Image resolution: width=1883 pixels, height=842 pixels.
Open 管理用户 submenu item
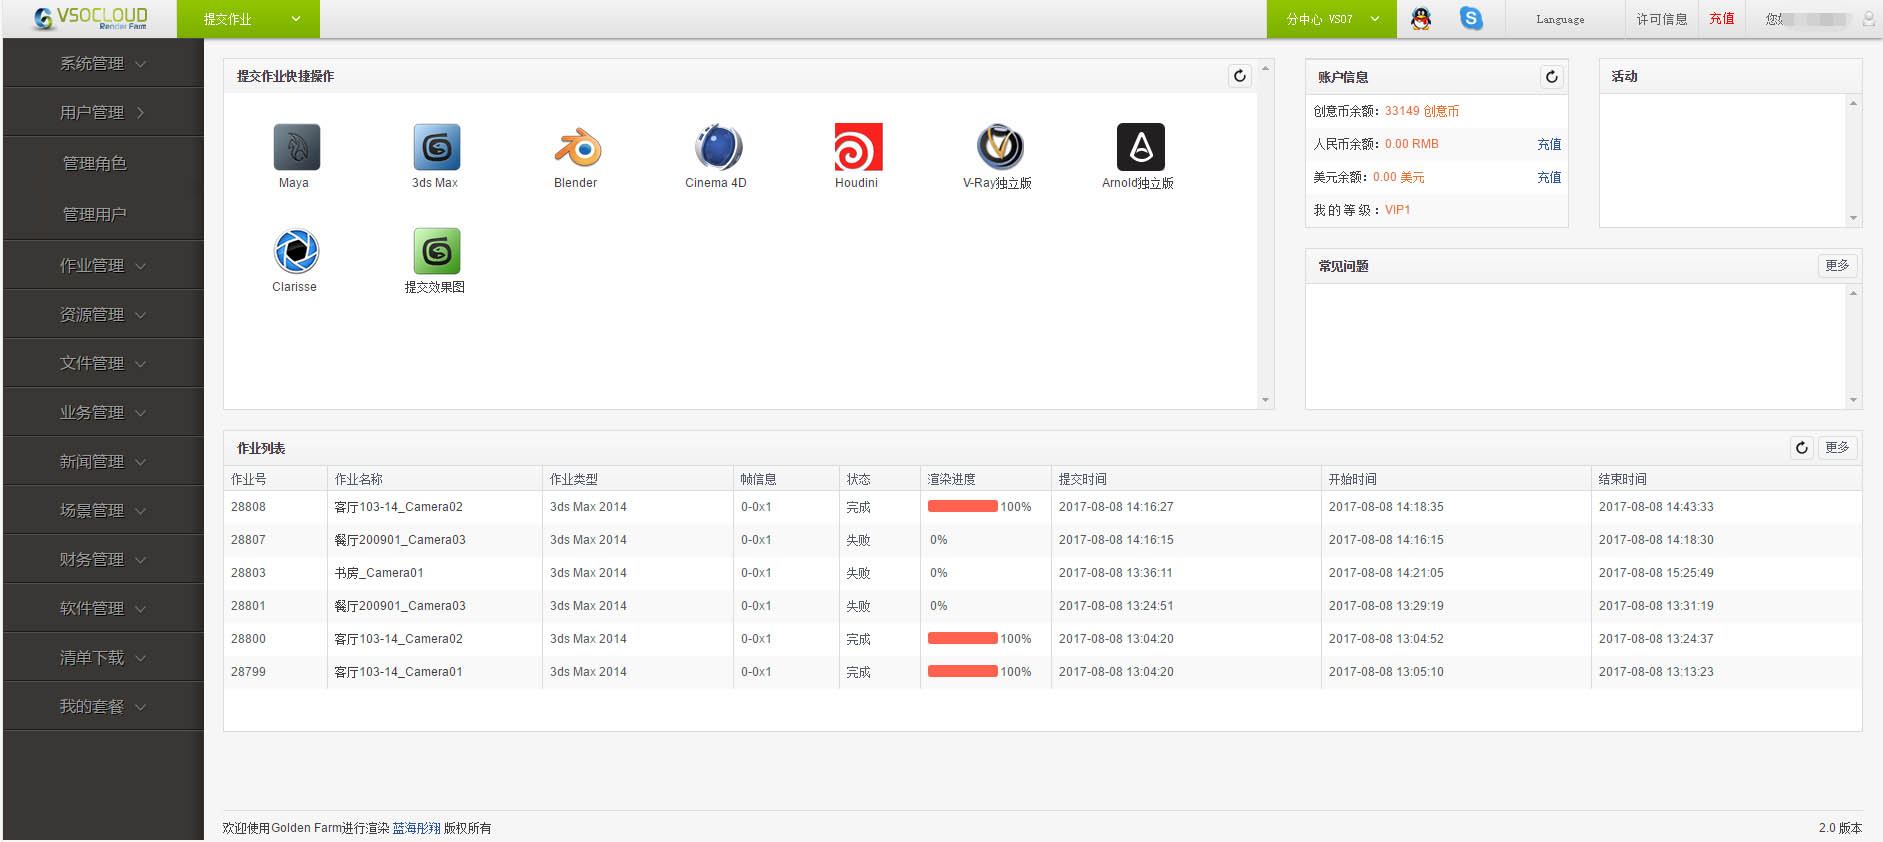pos(95,214)
